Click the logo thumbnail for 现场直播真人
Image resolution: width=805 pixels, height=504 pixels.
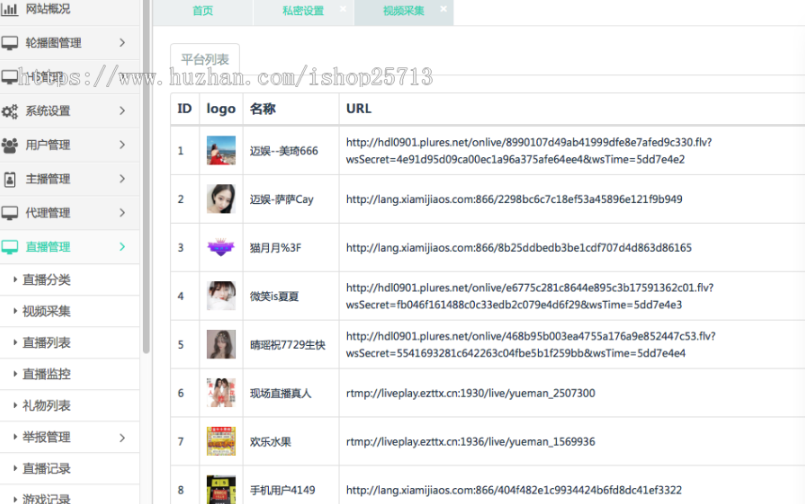click(x=221, y=393)
